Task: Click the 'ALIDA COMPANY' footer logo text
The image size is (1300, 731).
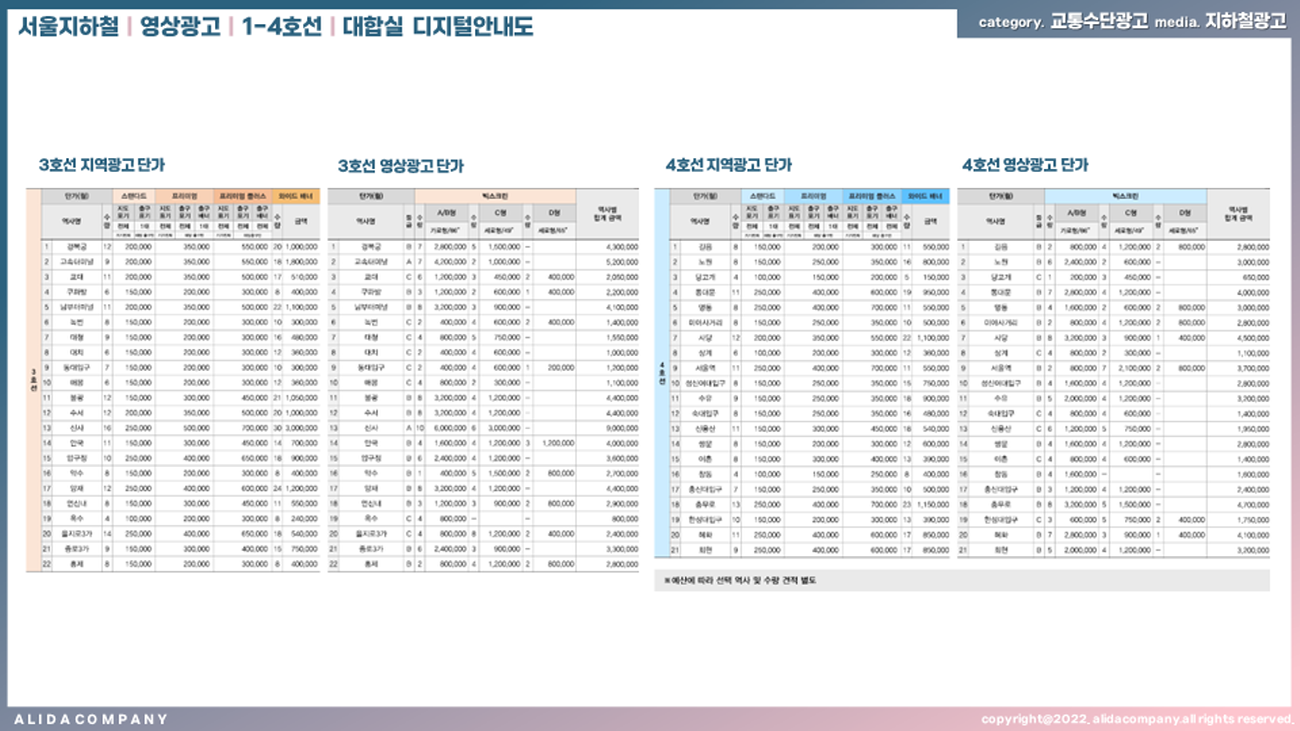Action: (91, 719)
